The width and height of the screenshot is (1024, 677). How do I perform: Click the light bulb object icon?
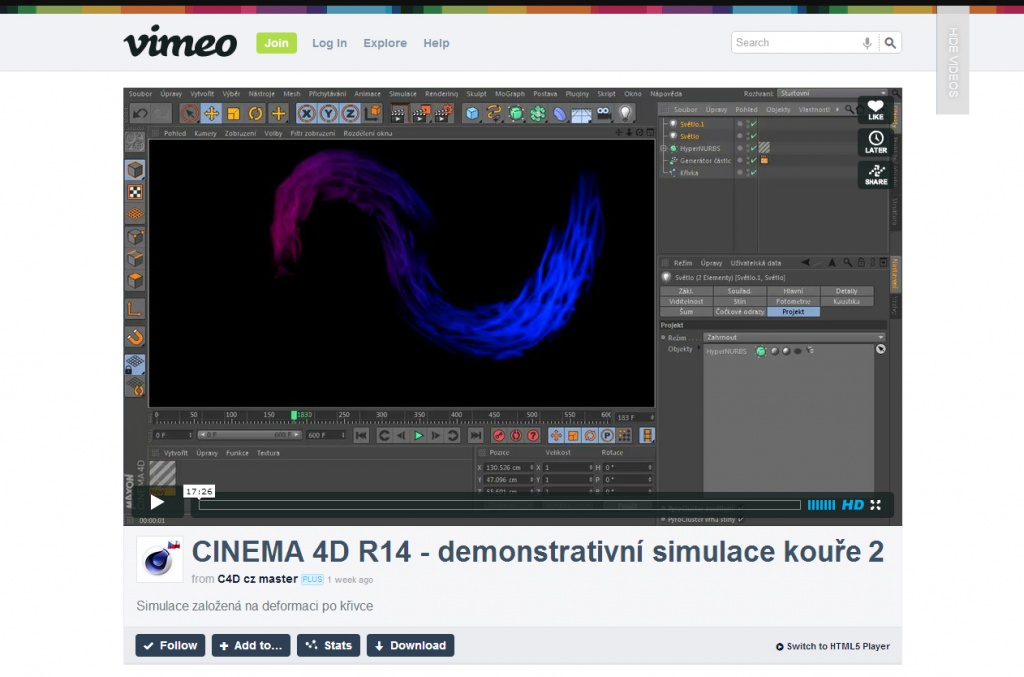[625, 114]
